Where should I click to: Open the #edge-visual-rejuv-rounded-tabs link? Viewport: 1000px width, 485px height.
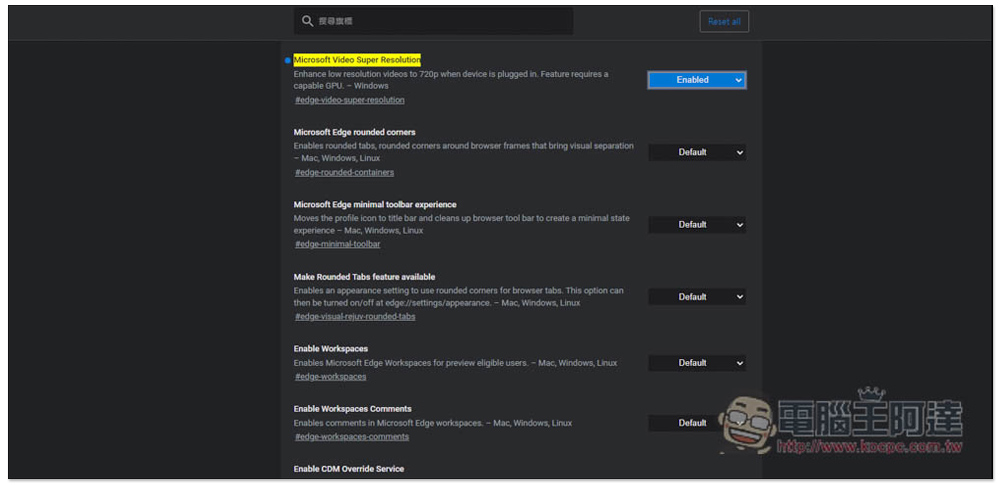click(355, 316)
